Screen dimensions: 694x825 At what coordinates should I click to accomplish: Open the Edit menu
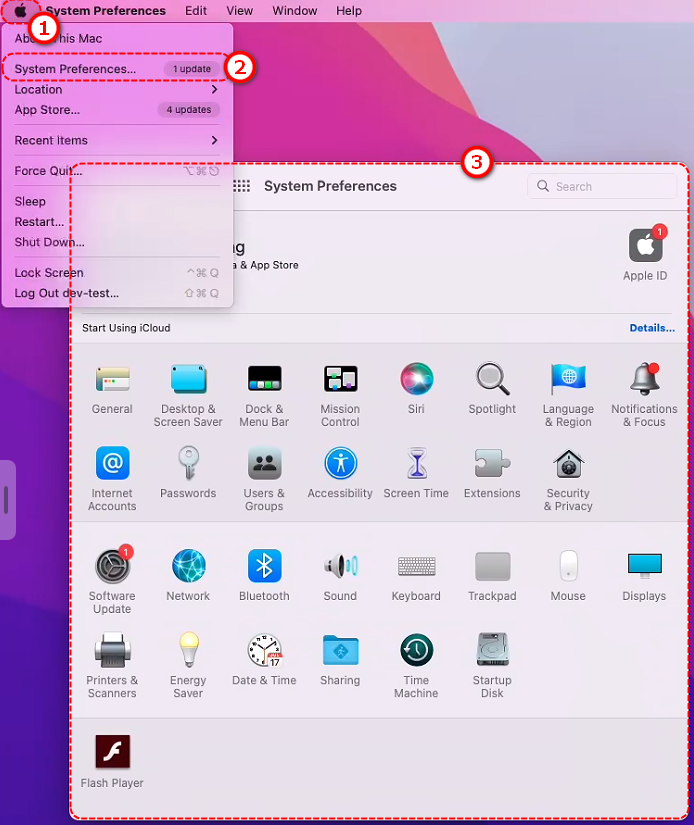[196, 11]
